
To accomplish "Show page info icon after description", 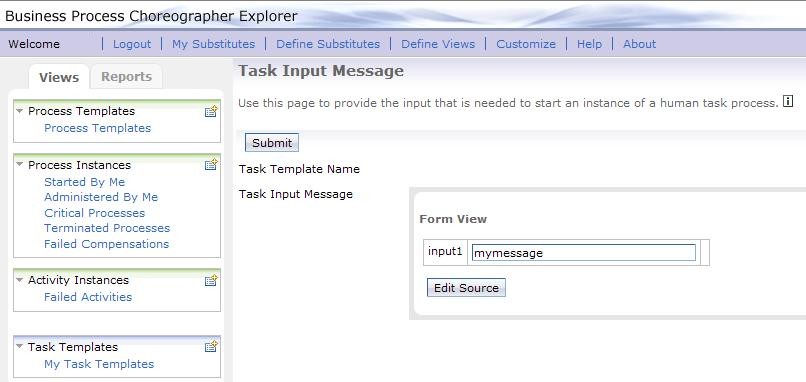I will point(787,101).
